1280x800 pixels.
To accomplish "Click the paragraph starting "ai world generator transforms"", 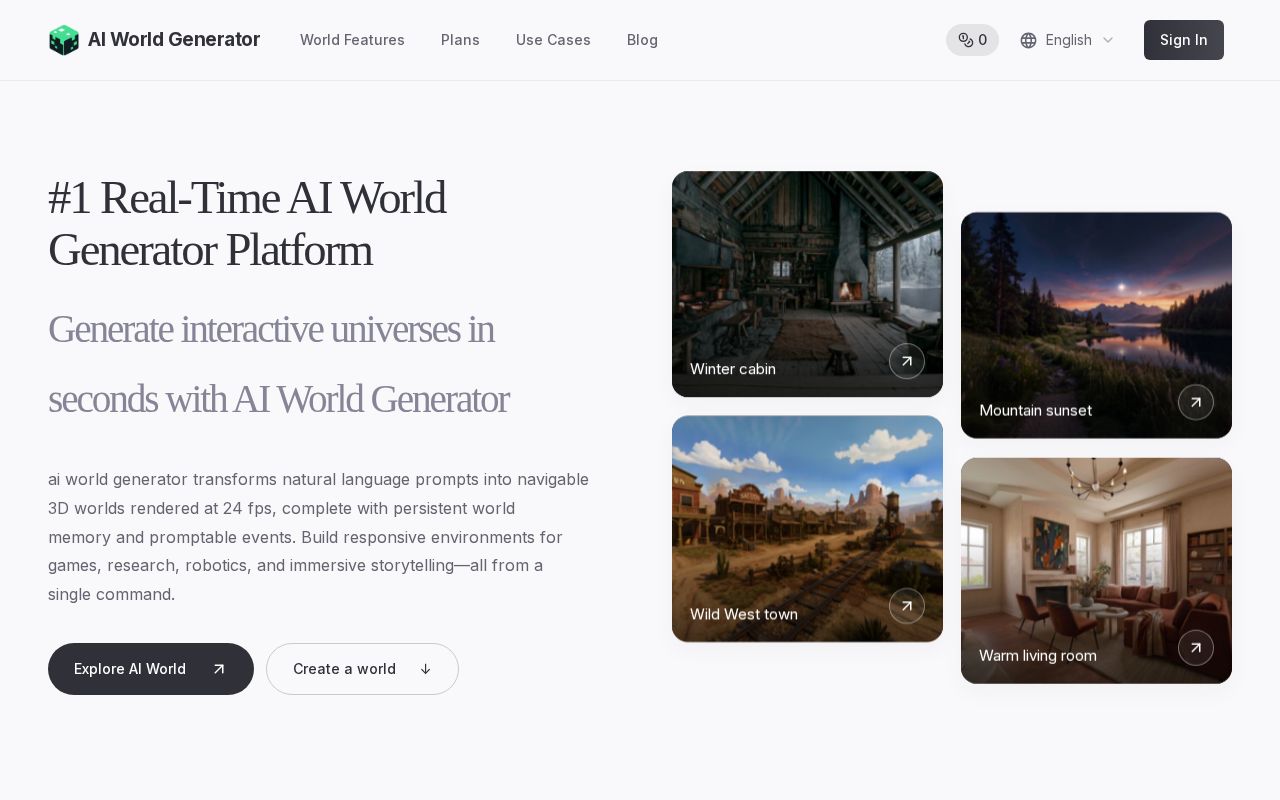I will point(319,537).
